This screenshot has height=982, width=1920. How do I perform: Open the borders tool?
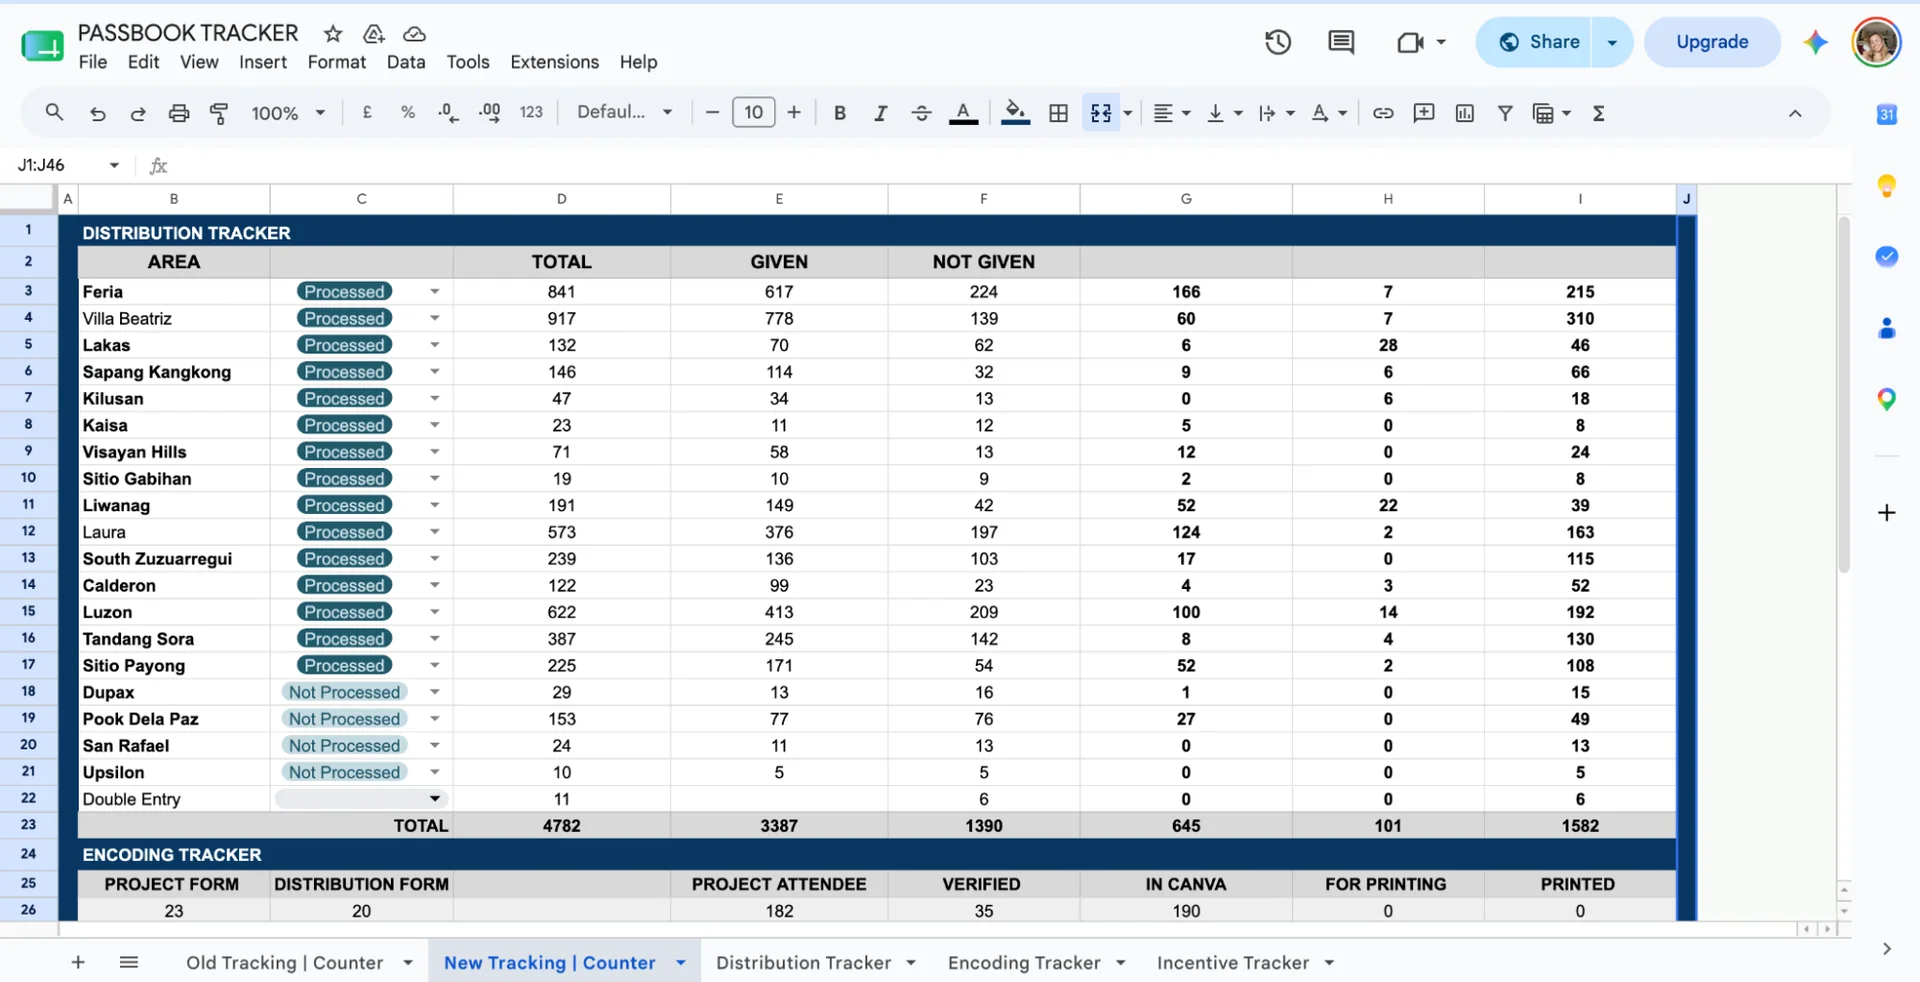point(1058,113)
